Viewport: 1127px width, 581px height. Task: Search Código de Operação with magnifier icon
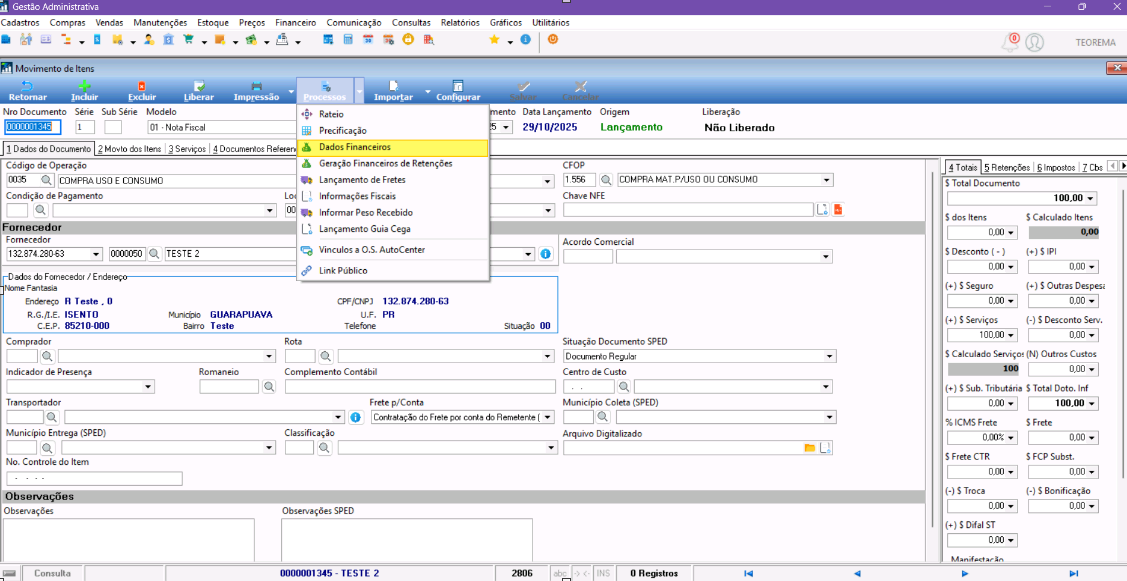click(x=46, y=180)
